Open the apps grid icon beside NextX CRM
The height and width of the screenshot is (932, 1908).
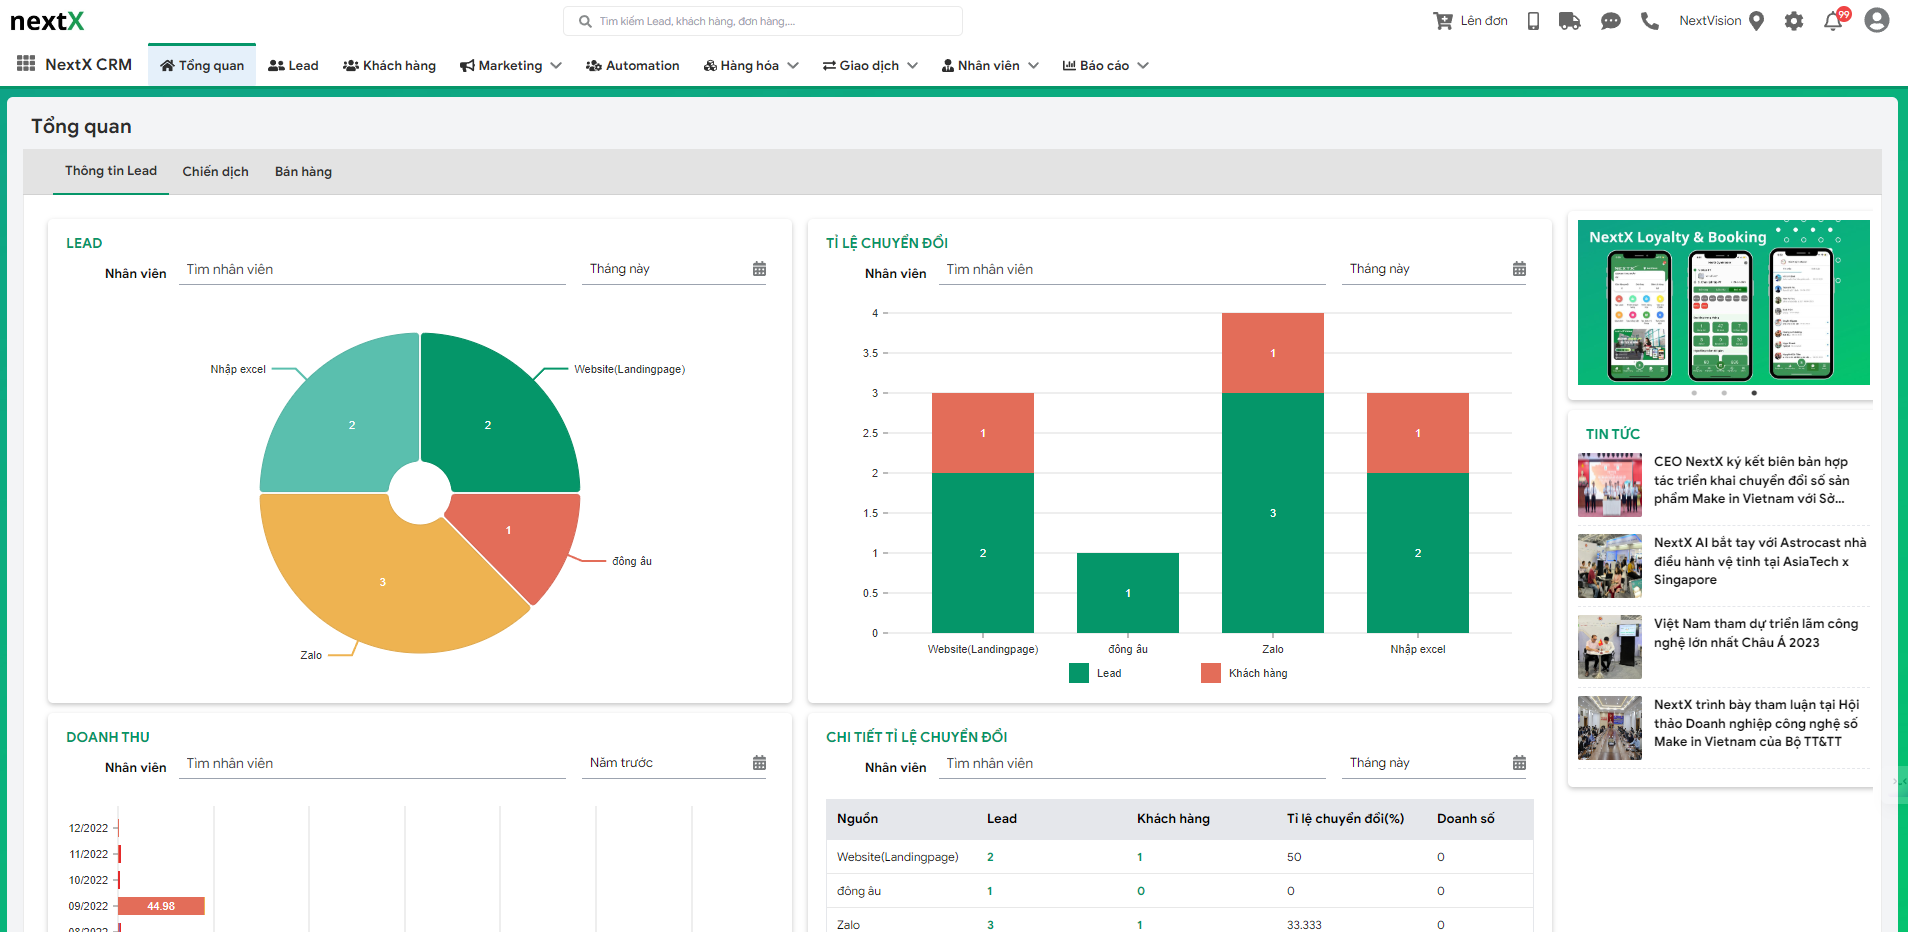click(26, 64)
